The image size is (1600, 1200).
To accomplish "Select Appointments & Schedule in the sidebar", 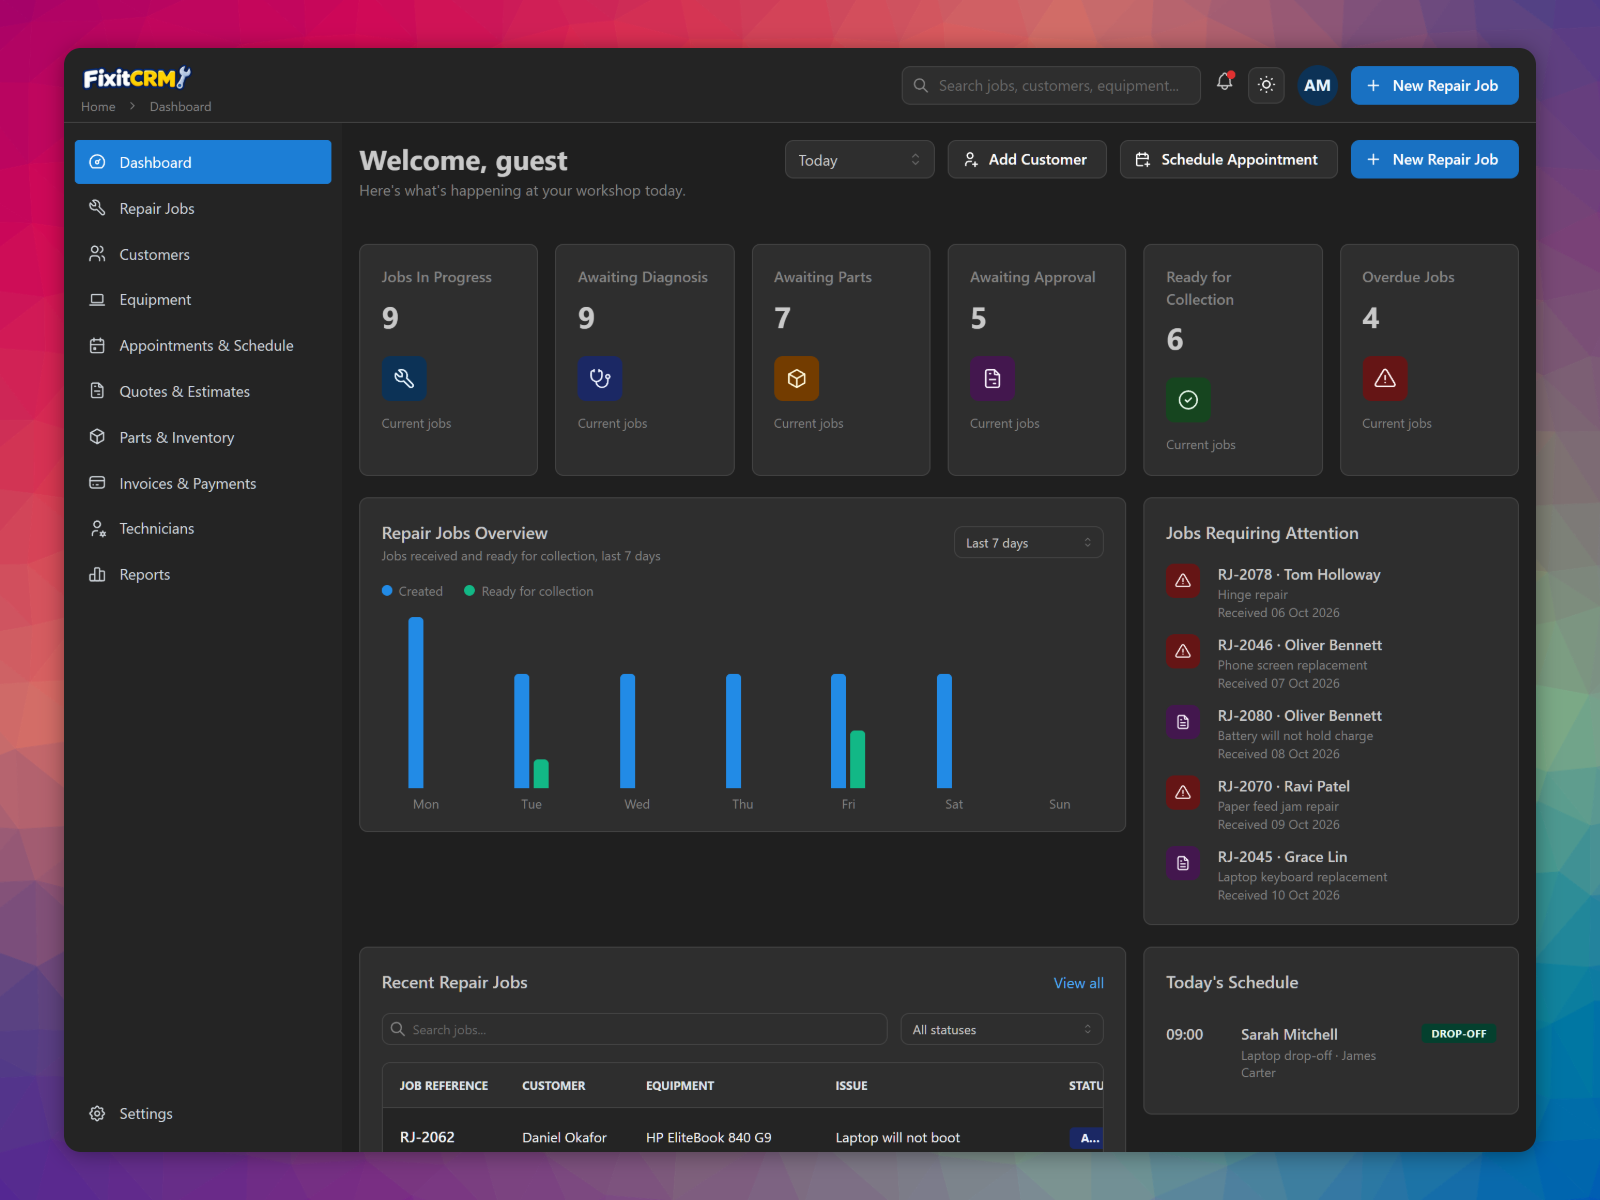I will point(203,346).
